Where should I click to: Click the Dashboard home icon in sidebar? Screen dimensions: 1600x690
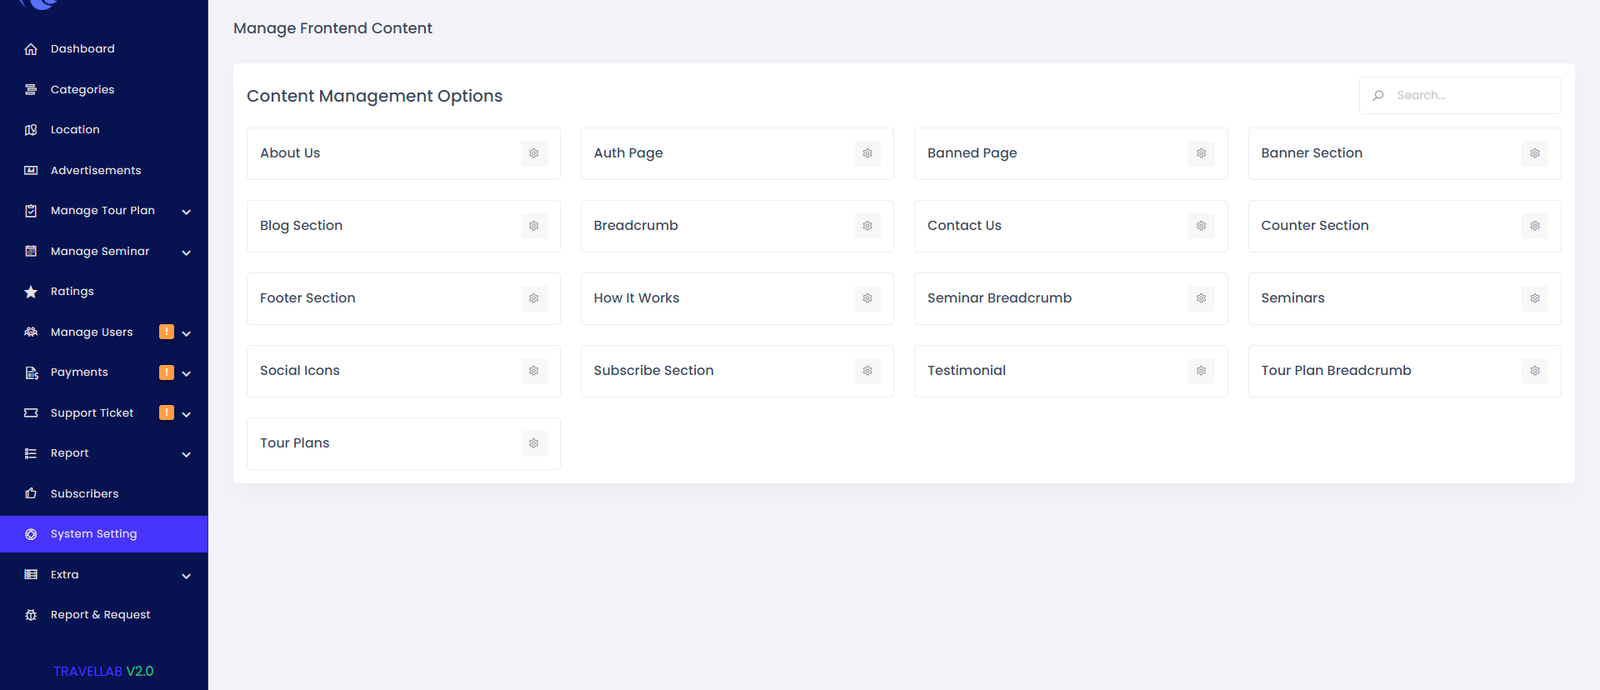[x=31, y=49]
